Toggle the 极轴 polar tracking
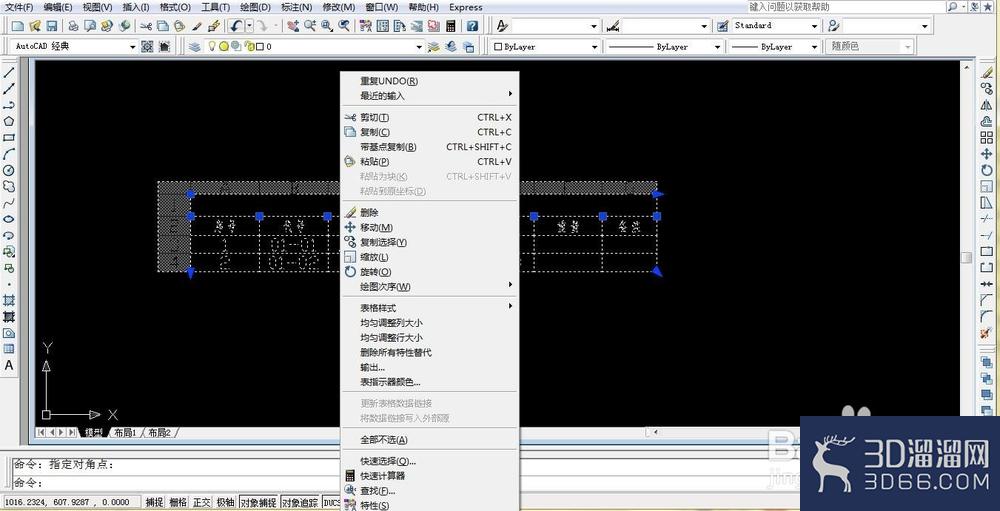 coord(225,503)
